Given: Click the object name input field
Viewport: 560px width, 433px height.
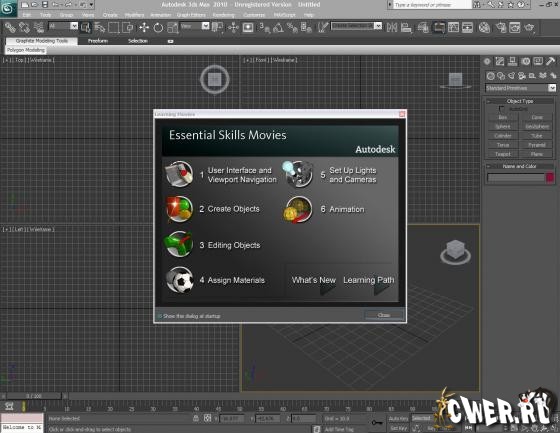Looking at the screenshot, I should pyautogui.click(x=516, y=178).
